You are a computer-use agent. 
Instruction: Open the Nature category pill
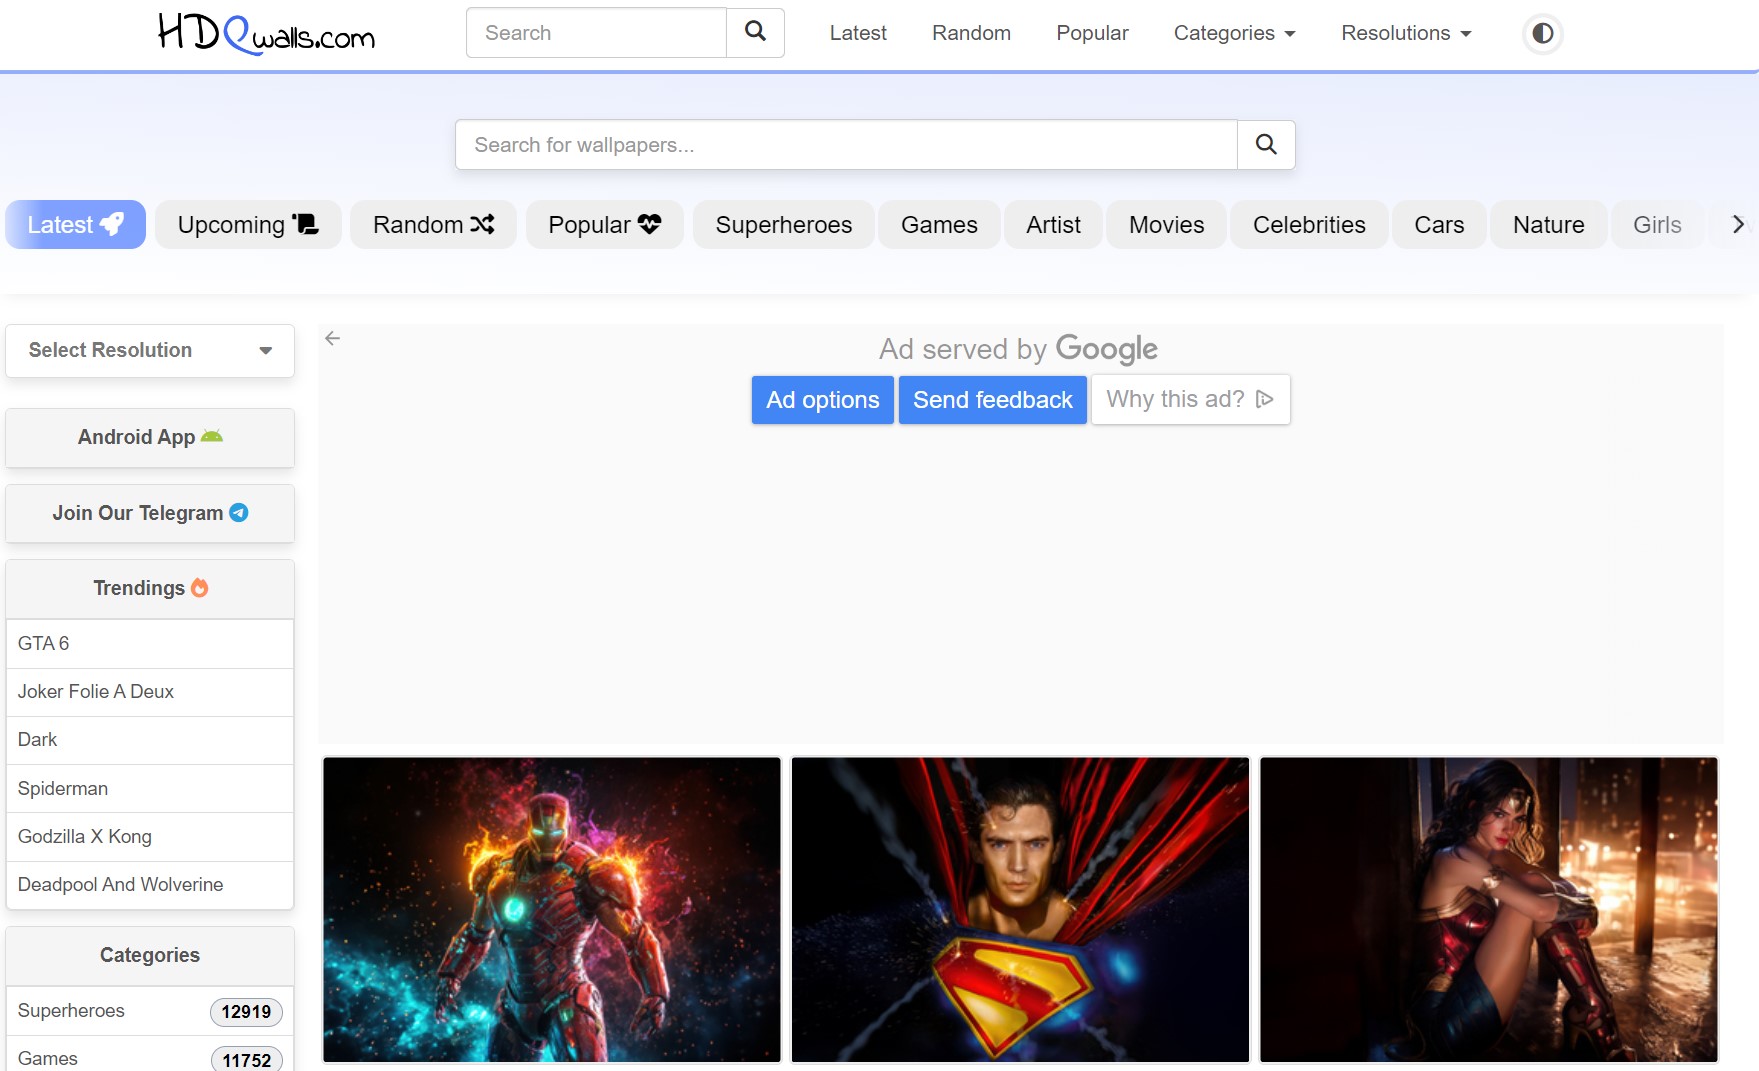click(x=1548, y=225)
